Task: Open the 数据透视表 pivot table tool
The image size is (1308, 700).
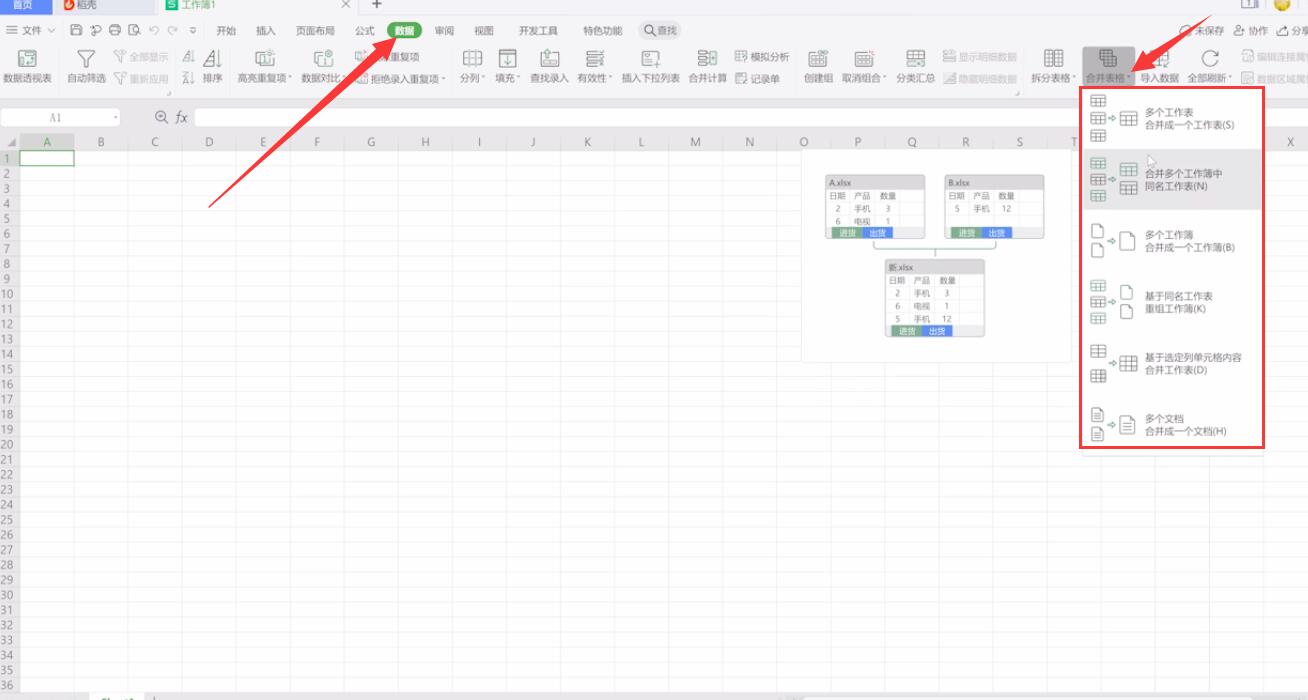Action: pos(27,66)
